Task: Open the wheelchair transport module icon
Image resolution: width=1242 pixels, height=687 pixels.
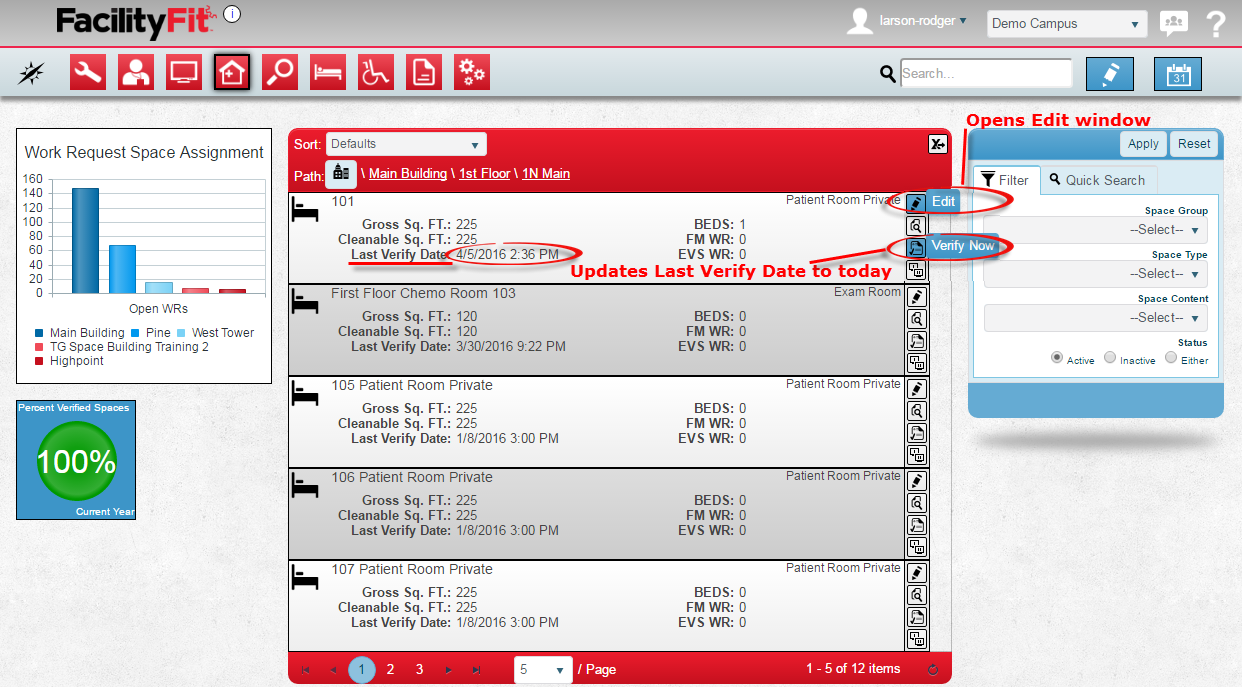Action: (376, 72)
